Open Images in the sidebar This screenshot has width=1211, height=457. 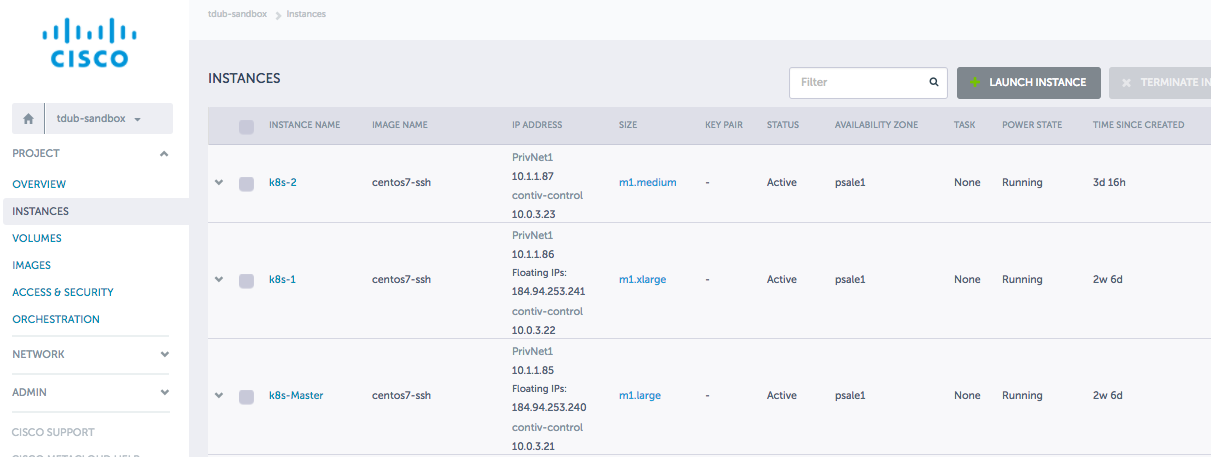pyautogui.click(x=32, y=265)
